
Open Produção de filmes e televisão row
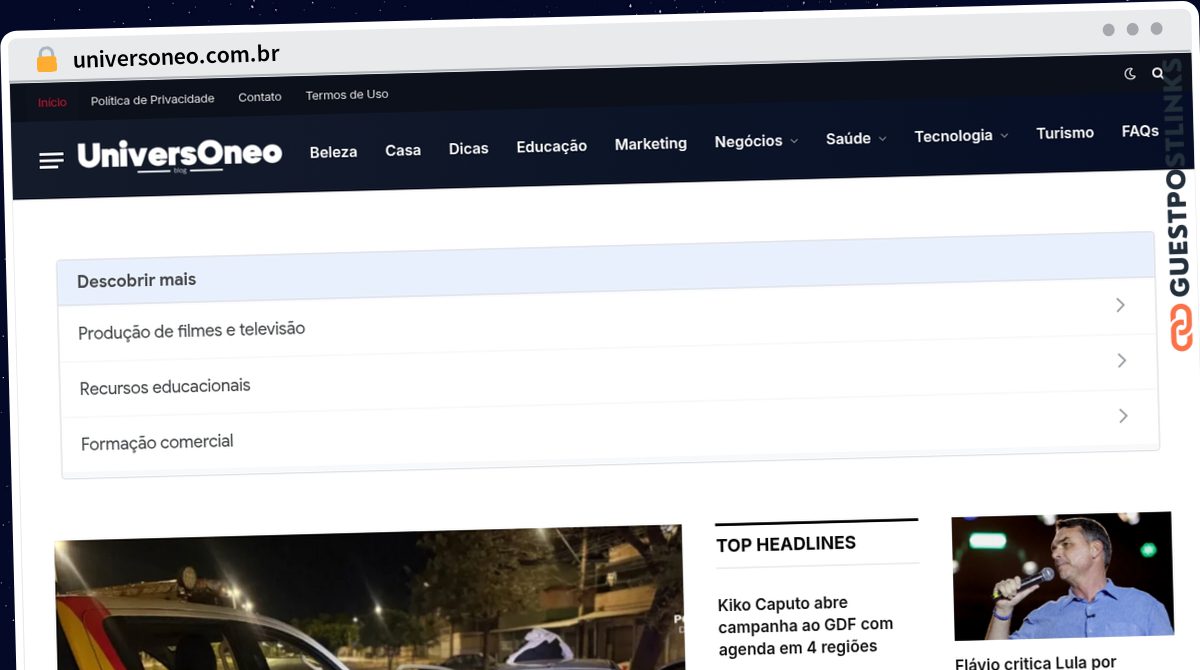click(x=608, y=319)
